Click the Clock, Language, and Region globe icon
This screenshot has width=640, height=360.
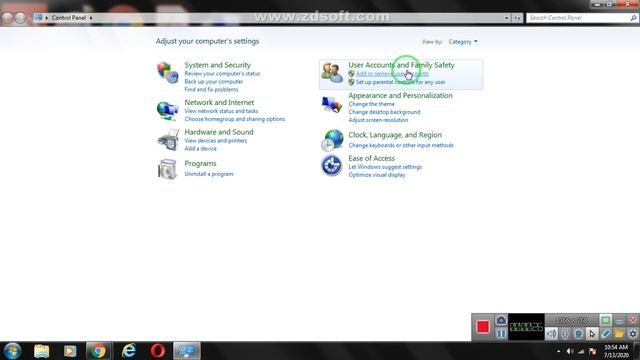click(x=332, y=140)
